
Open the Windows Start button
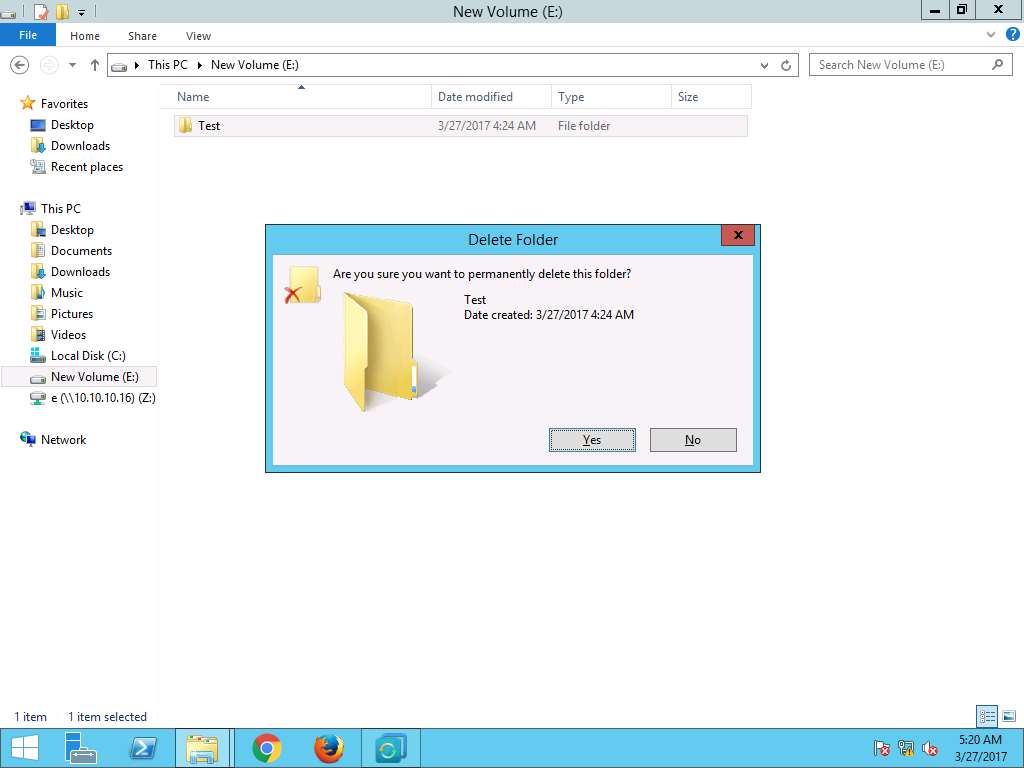24,748
